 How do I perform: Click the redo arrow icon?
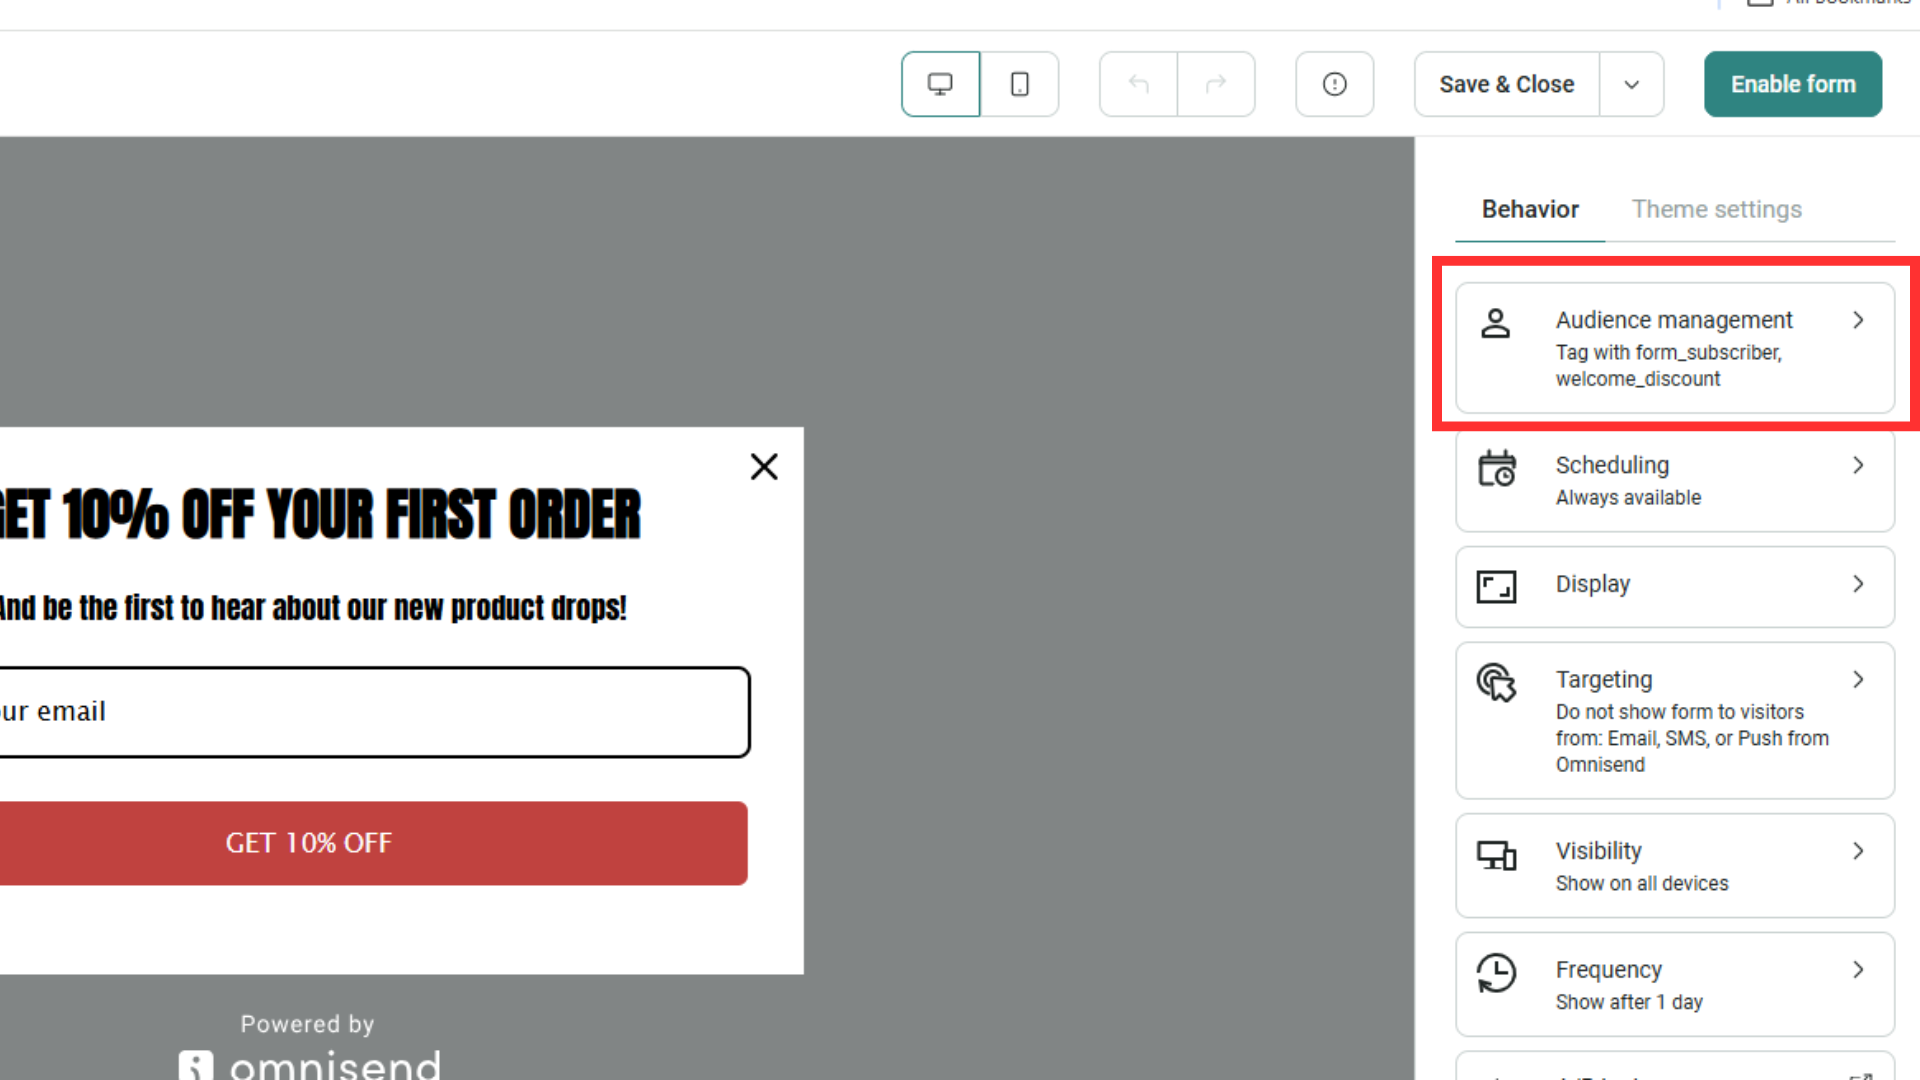(x=1216, y=84)
